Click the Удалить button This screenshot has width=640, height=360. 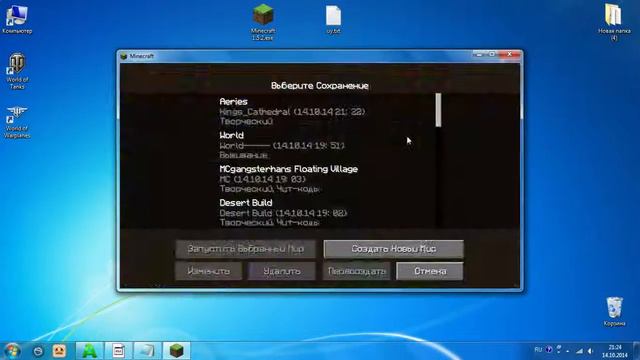[282, 271]
